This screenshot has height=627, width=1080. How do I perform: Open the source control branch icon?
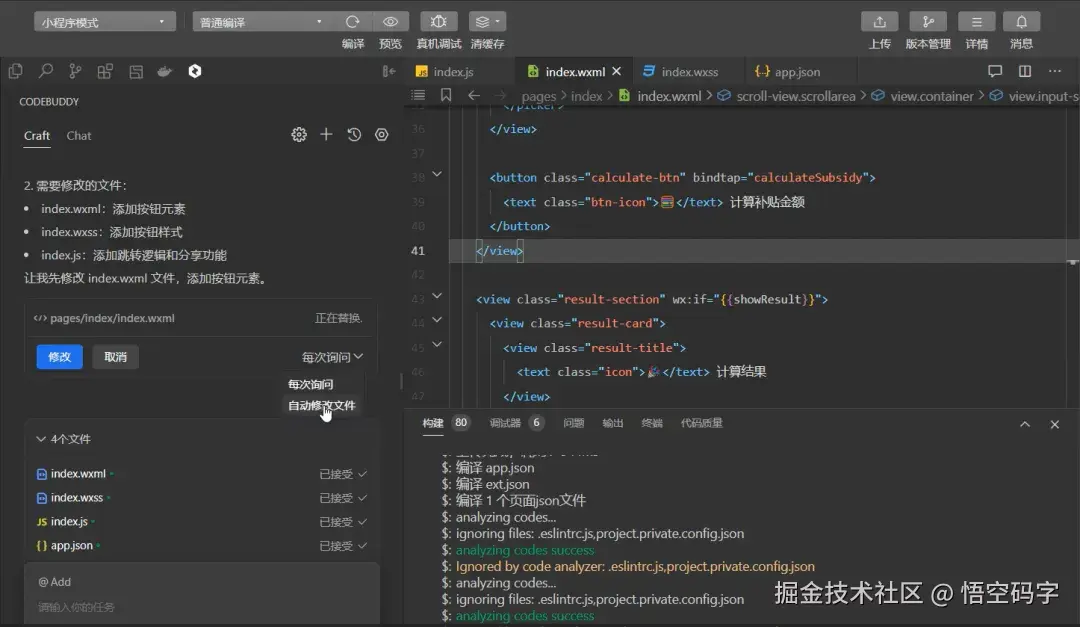(x=75, y=71)
